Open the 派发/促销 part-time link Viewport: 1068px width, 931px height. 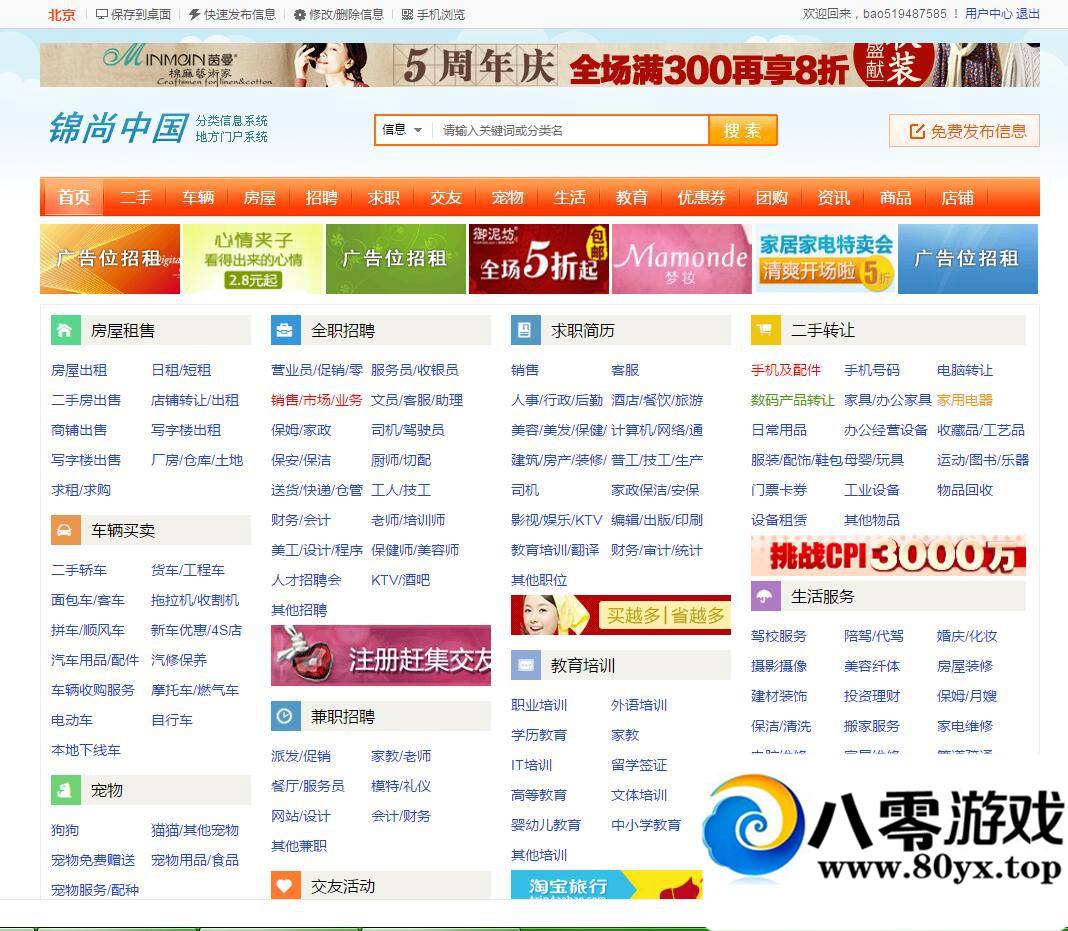coord(301,756)
